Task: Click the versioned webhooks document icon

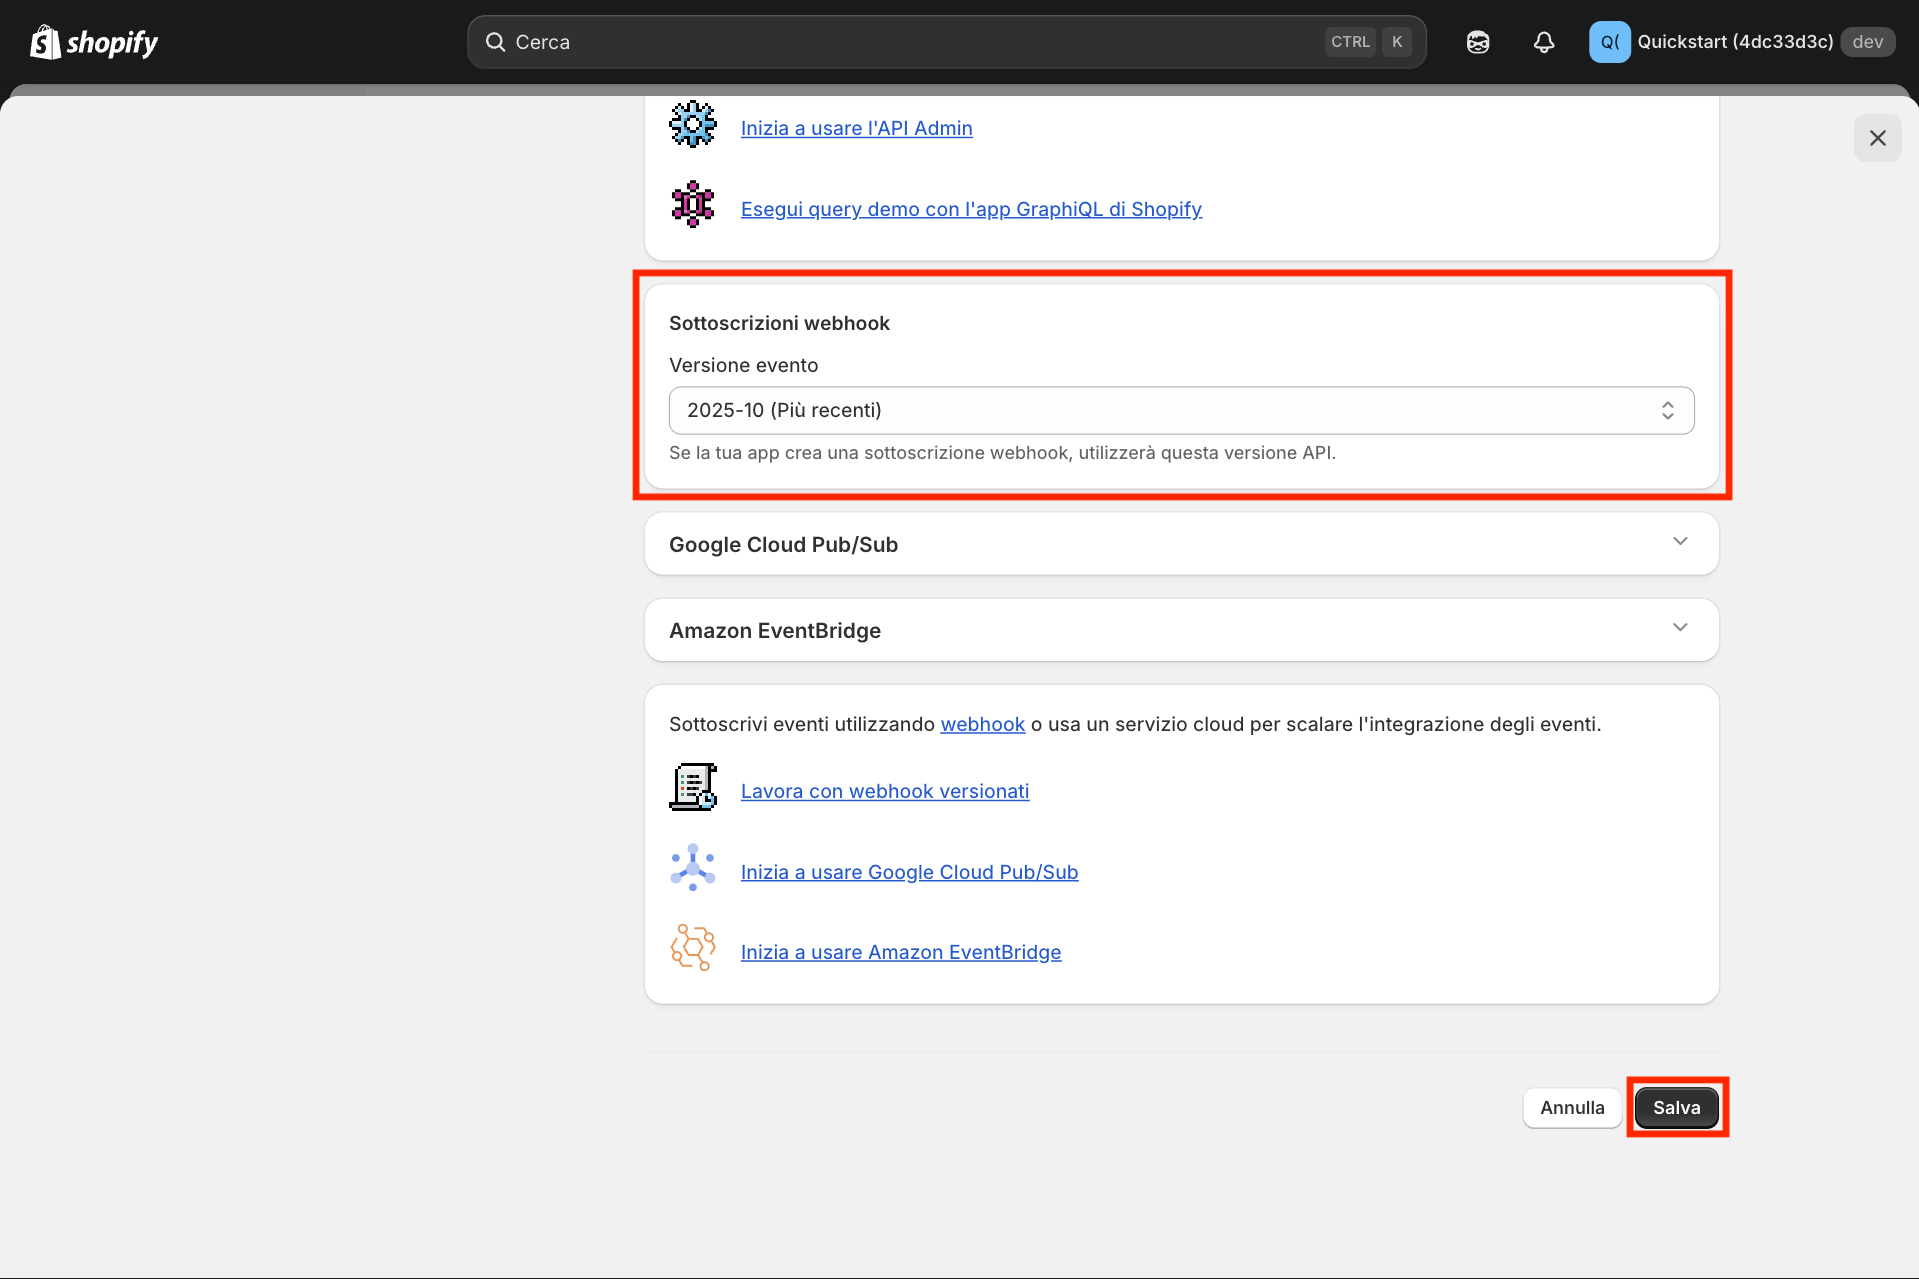Action: [692, 786]
